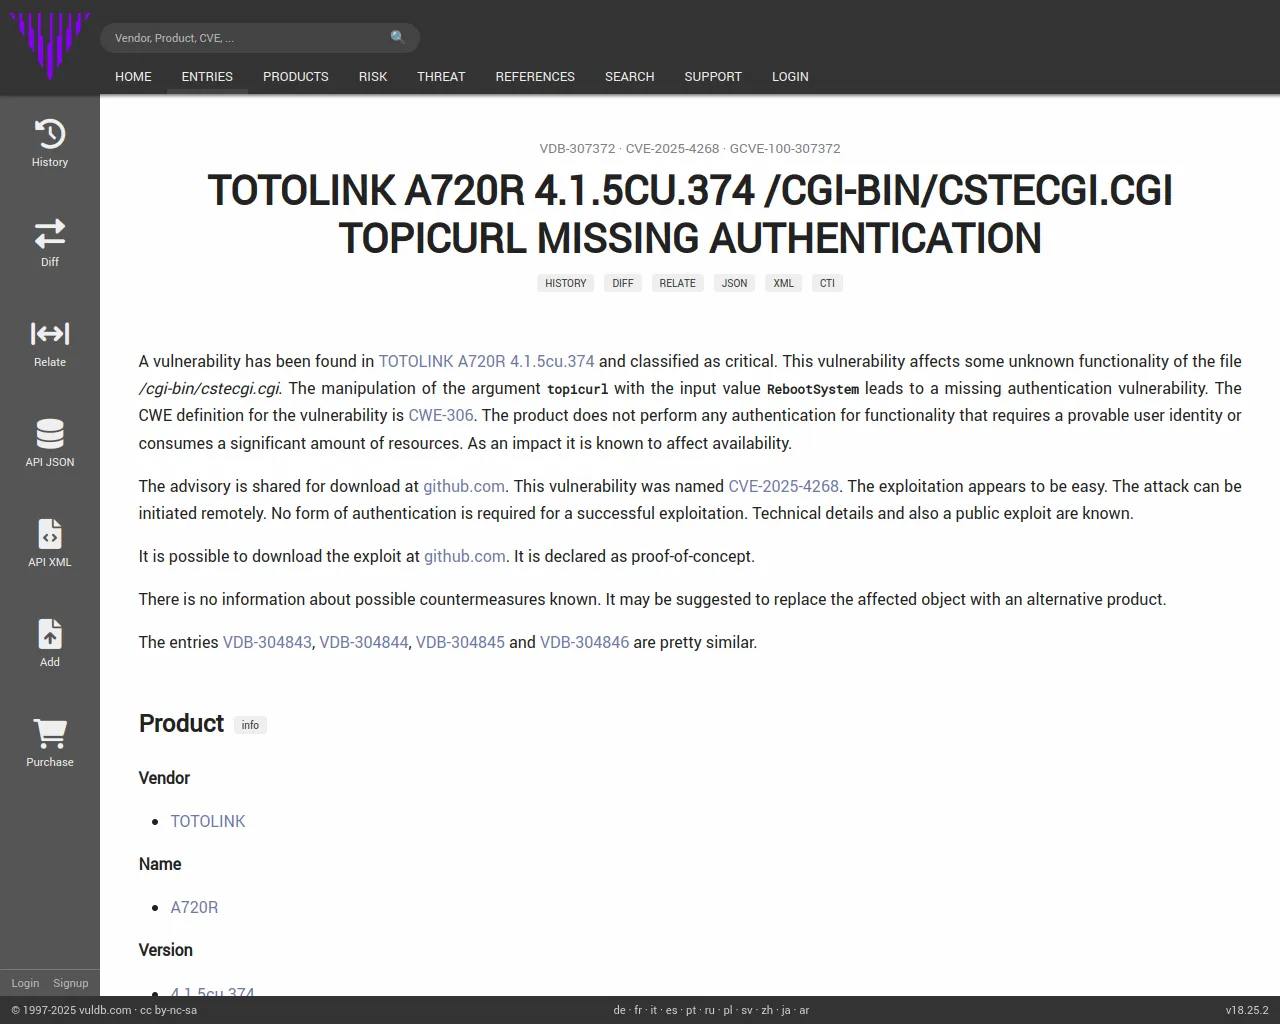This screenshot has height=1024, width=1280.
Task: Open the REFERENCES menu
Action: 535,77
